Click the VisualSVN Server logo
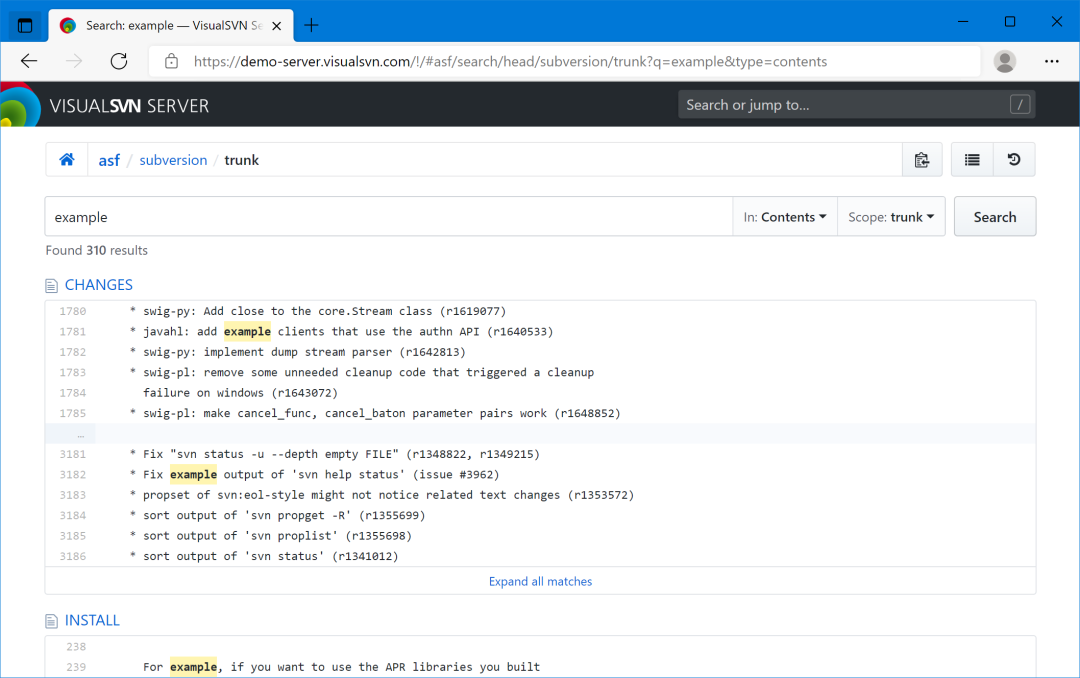The image size is (1080, 678). pos(105,105)
